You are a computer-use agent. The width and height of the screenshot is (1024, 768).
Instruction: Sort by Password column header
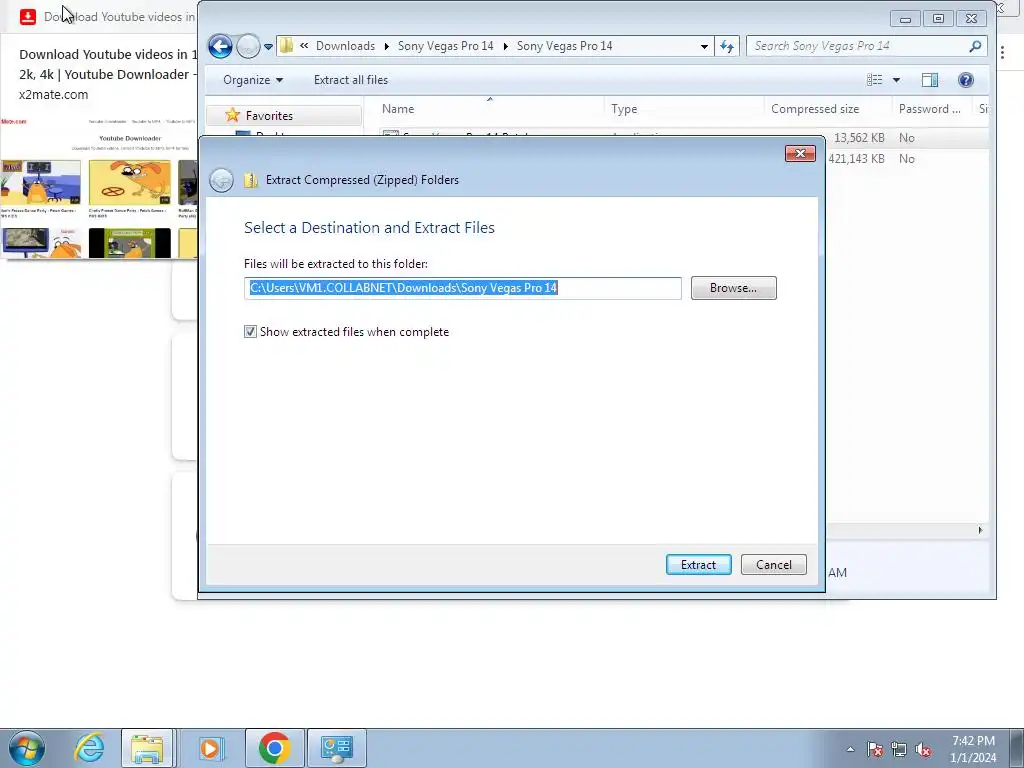pos(931,109)
